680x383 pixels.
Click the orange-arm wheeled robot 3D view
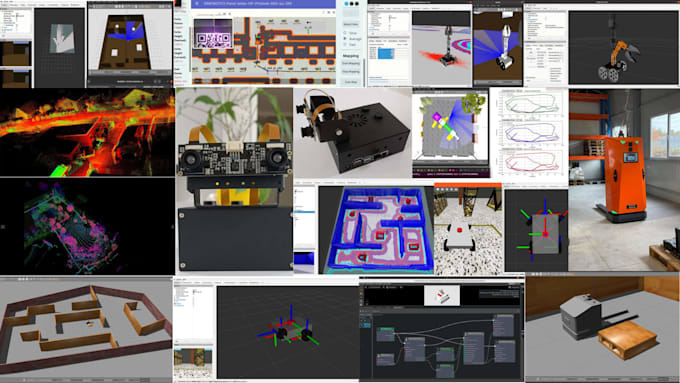pos(623,48)
